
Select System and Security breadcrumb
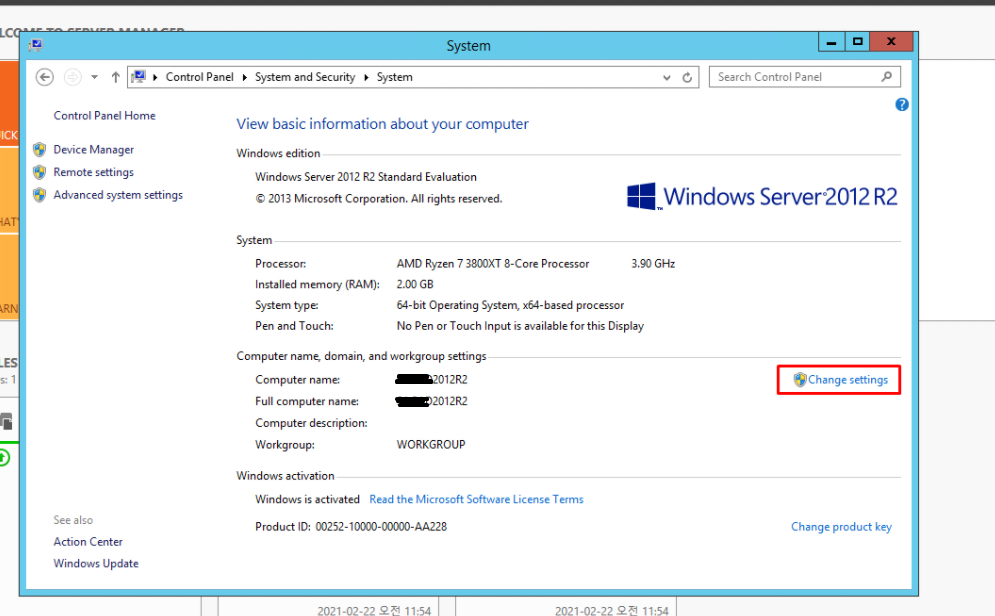tap(305, 77)
